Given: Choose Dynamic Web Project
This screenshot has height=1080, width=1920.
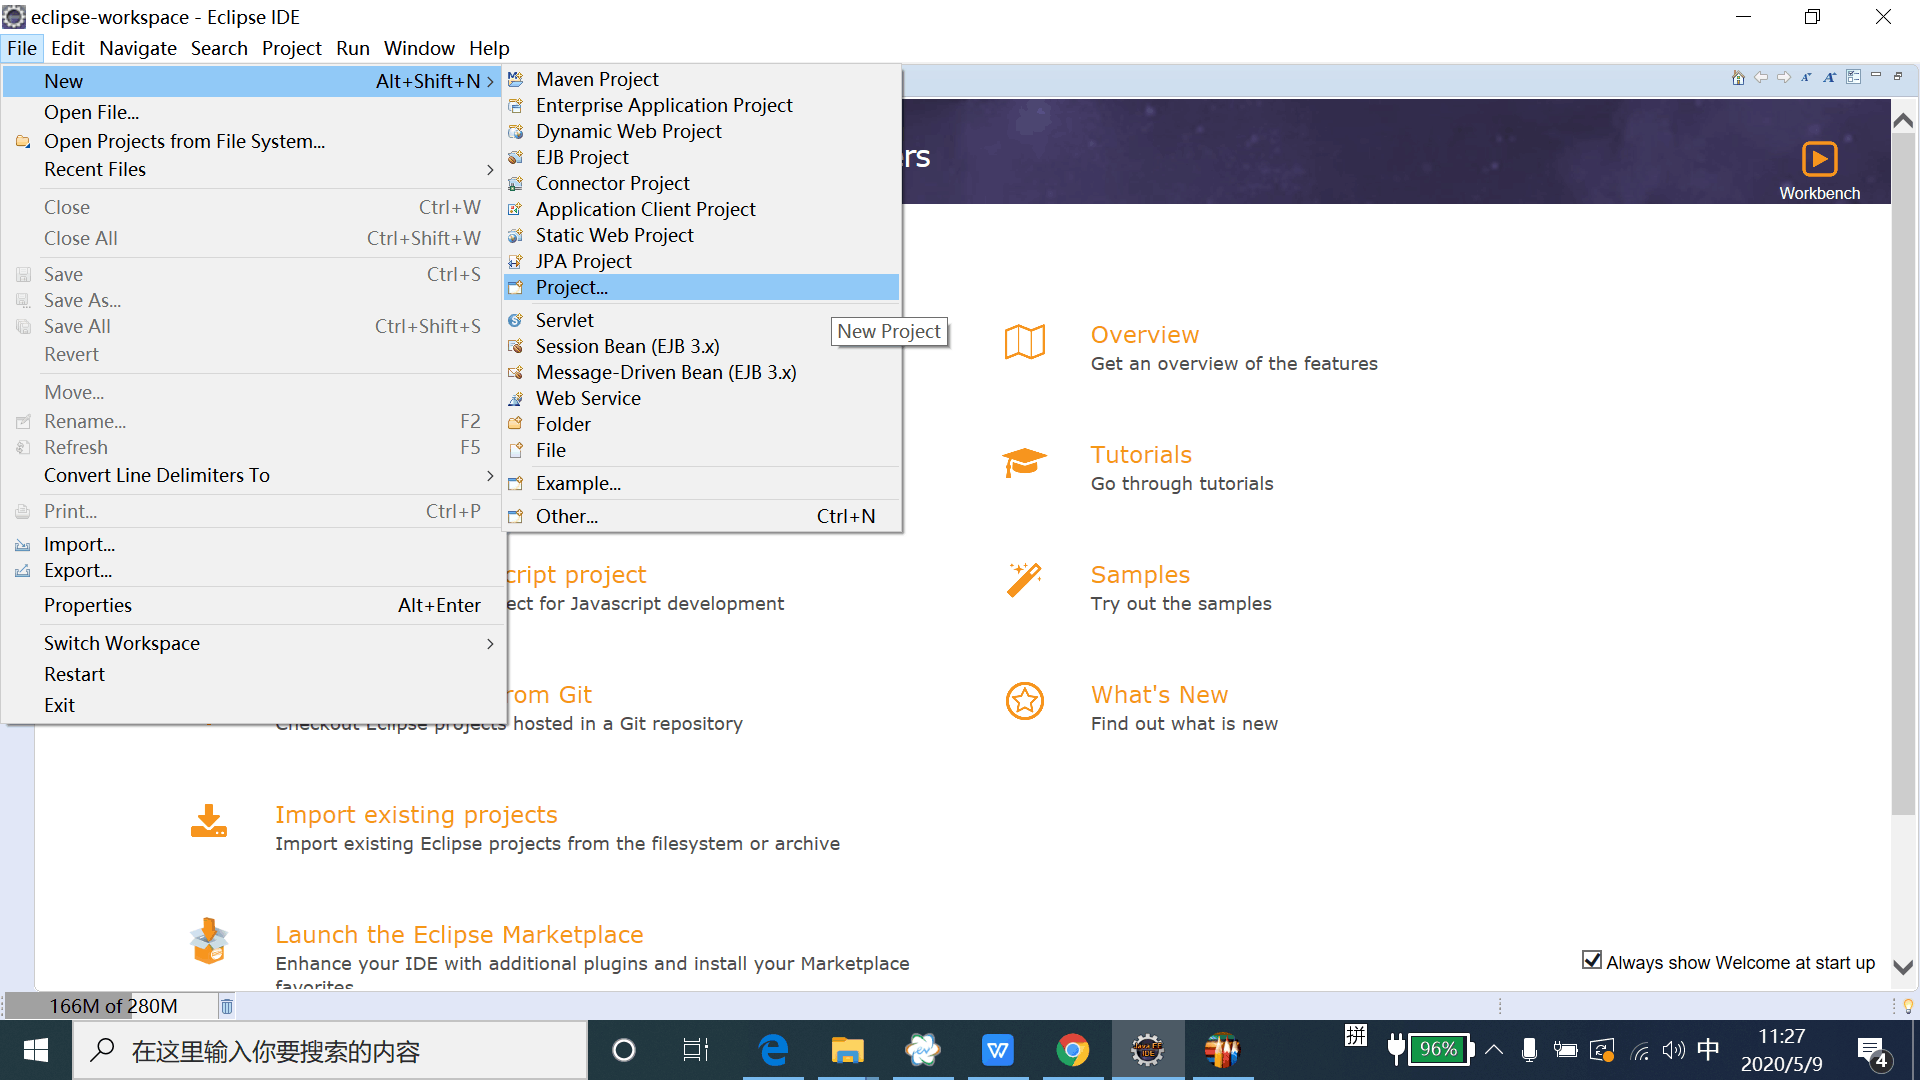Looking at the screenshot, I should pyautogui.click(x=702, y=131).
